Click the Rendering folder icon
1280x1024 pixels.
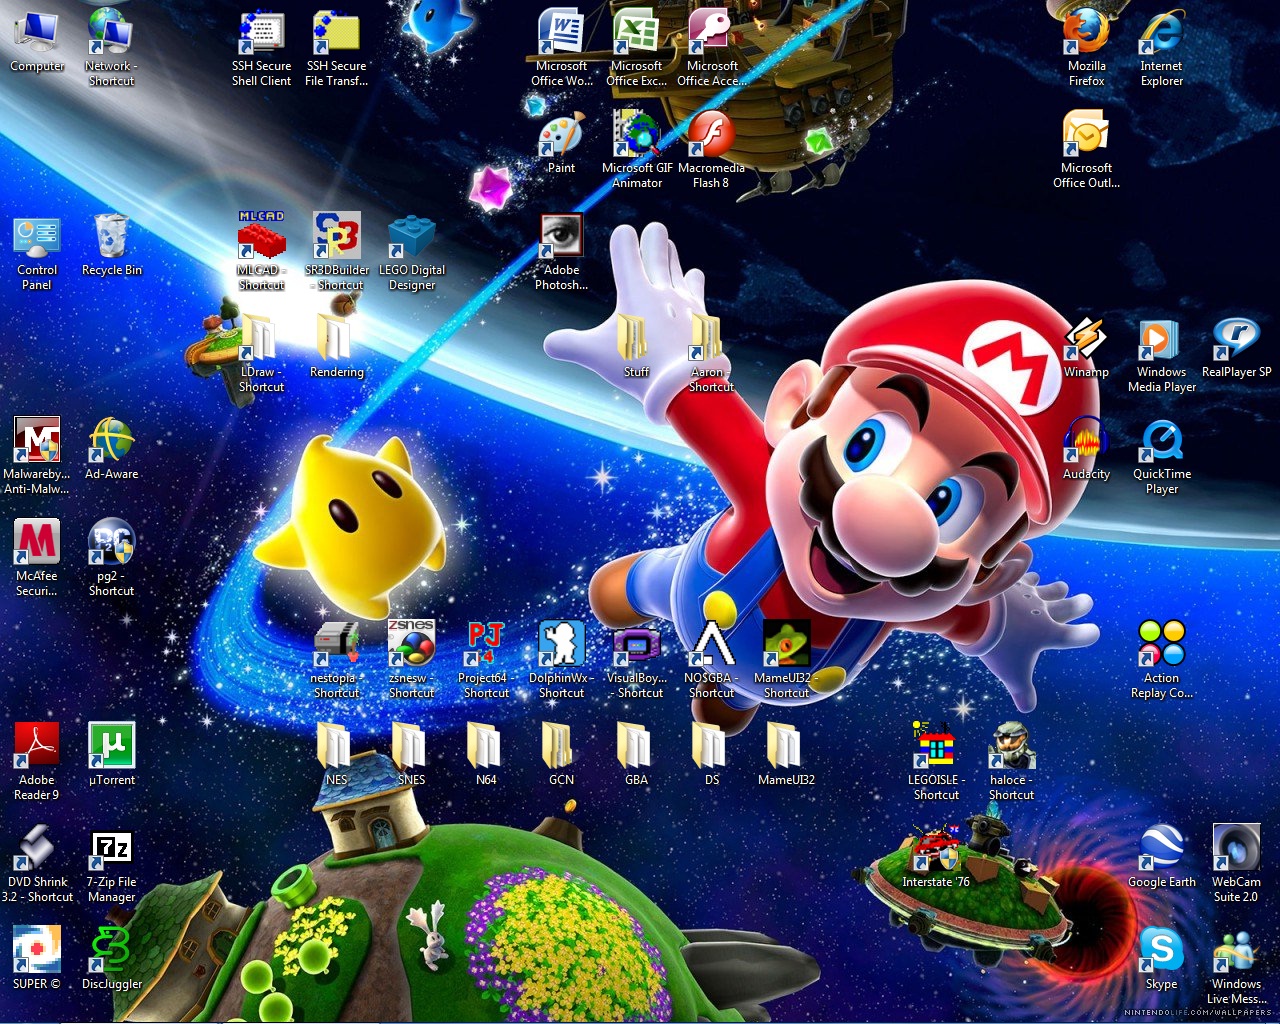click(336, 340)
